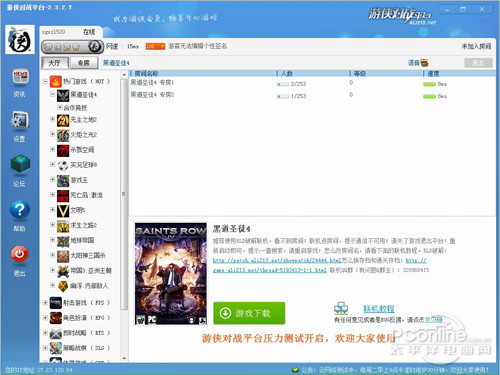Expand the 无主之地2 tree node
This screenshot has width=500, height=375.
click(x=52, y=119)
